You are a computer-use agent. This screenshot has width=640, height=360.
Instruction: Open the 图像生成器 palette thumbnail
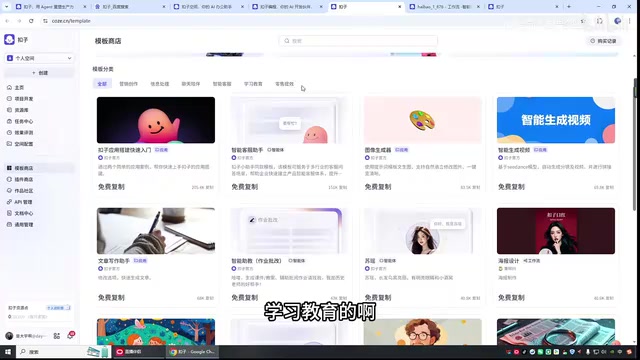tap(422, 120)
